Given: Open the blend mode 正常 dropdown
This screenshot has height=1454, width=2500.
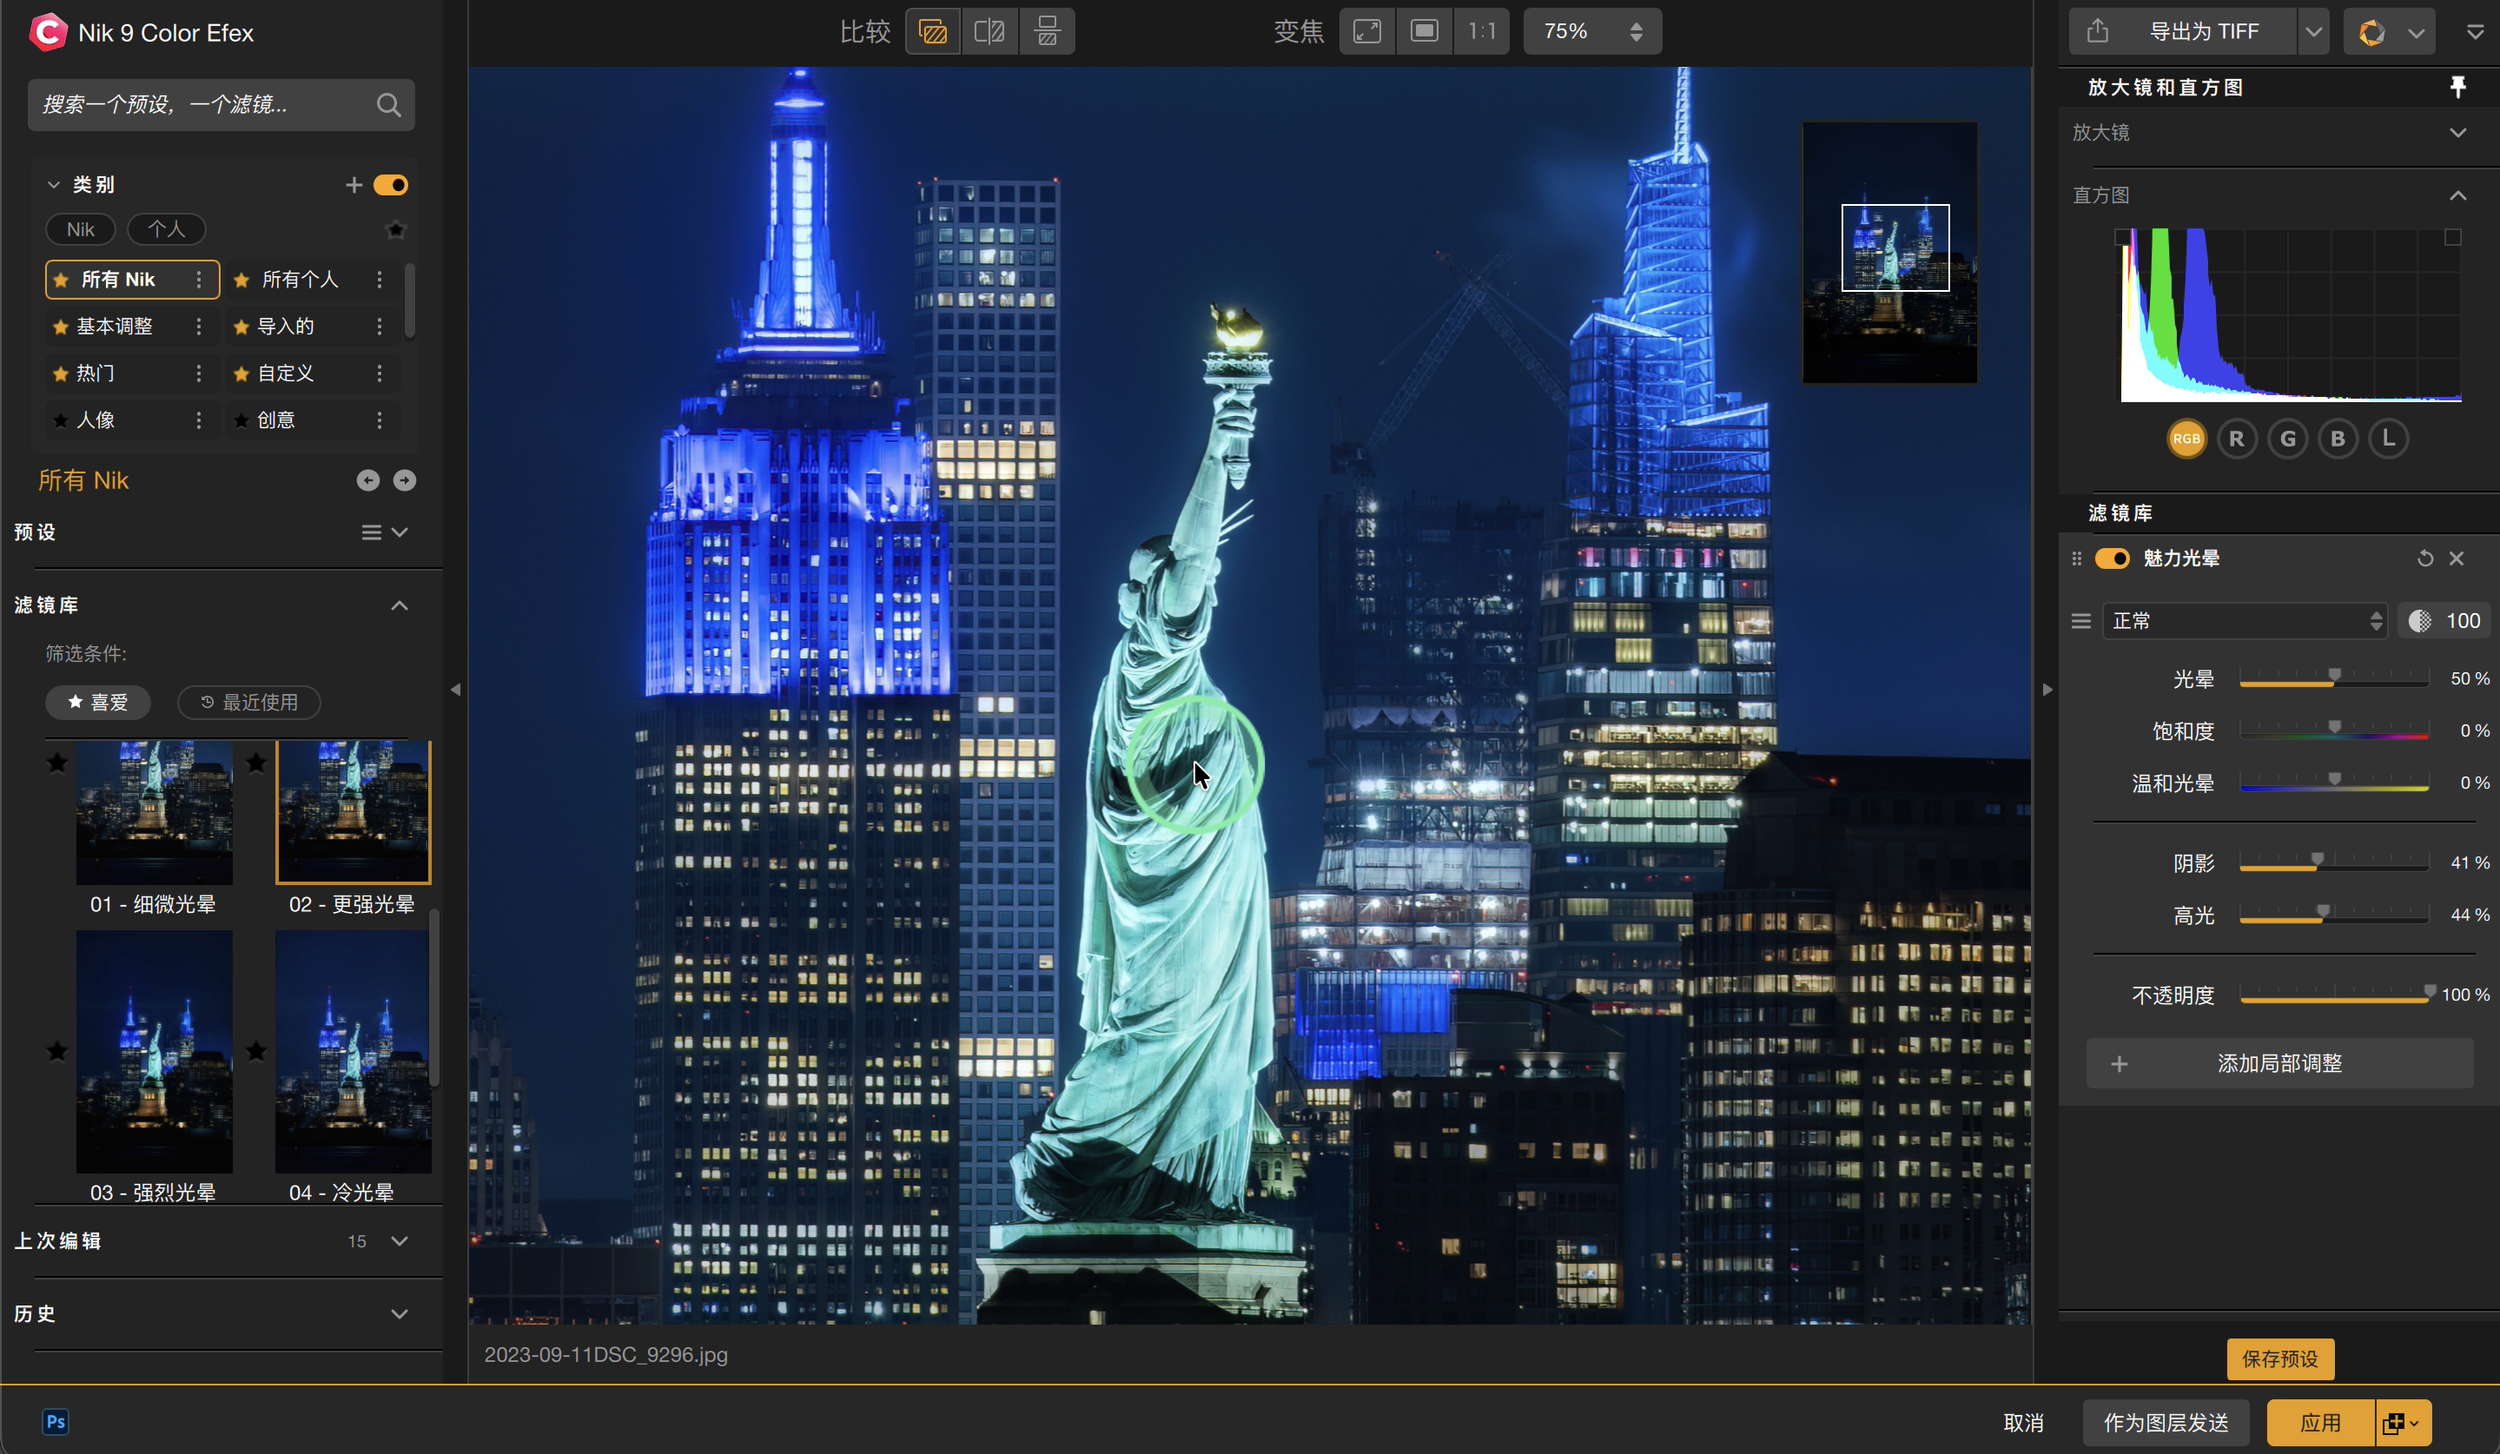Looking at the screenshot, I should click(2245, 621).
